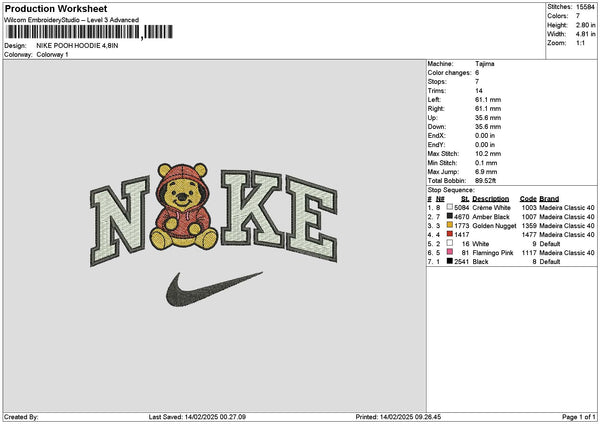Image resolution: width=600 pixels, height=424 pixels.
Task: Click stitch count "1773" in row 3
Action: 461,226
